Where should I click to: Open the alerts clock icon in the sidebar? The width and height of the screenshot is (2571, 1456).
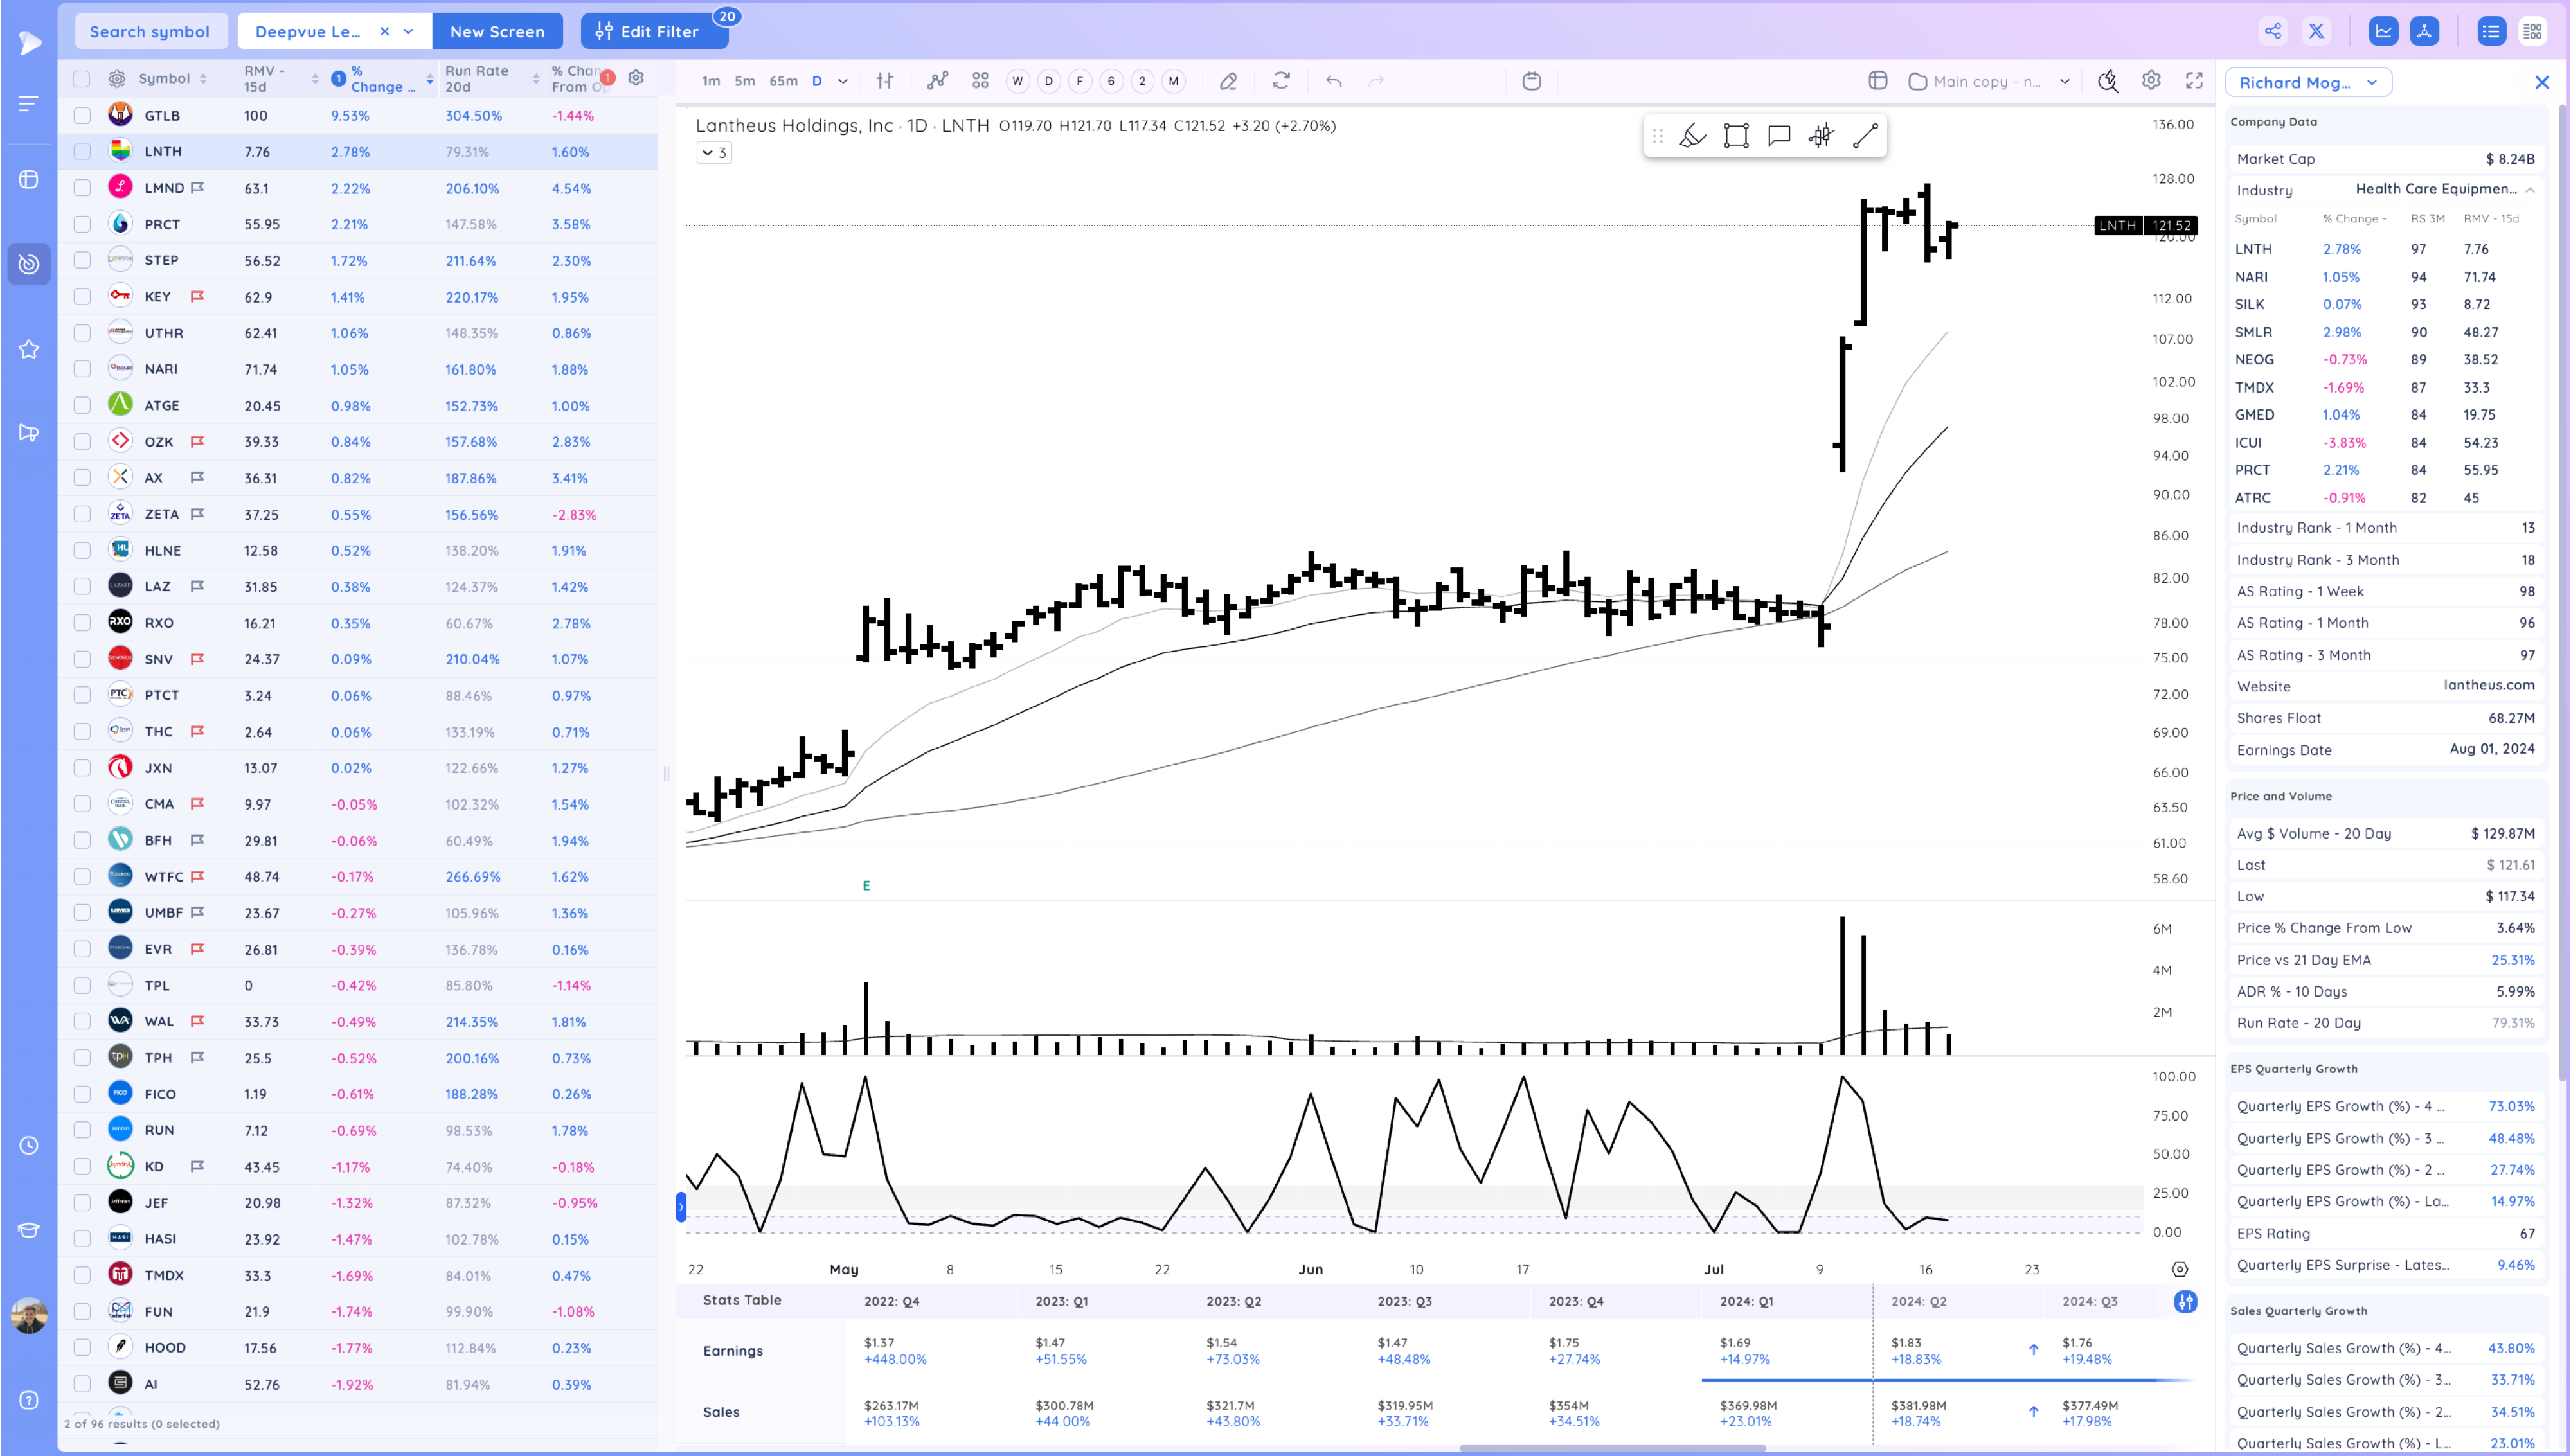[29, 1145]
